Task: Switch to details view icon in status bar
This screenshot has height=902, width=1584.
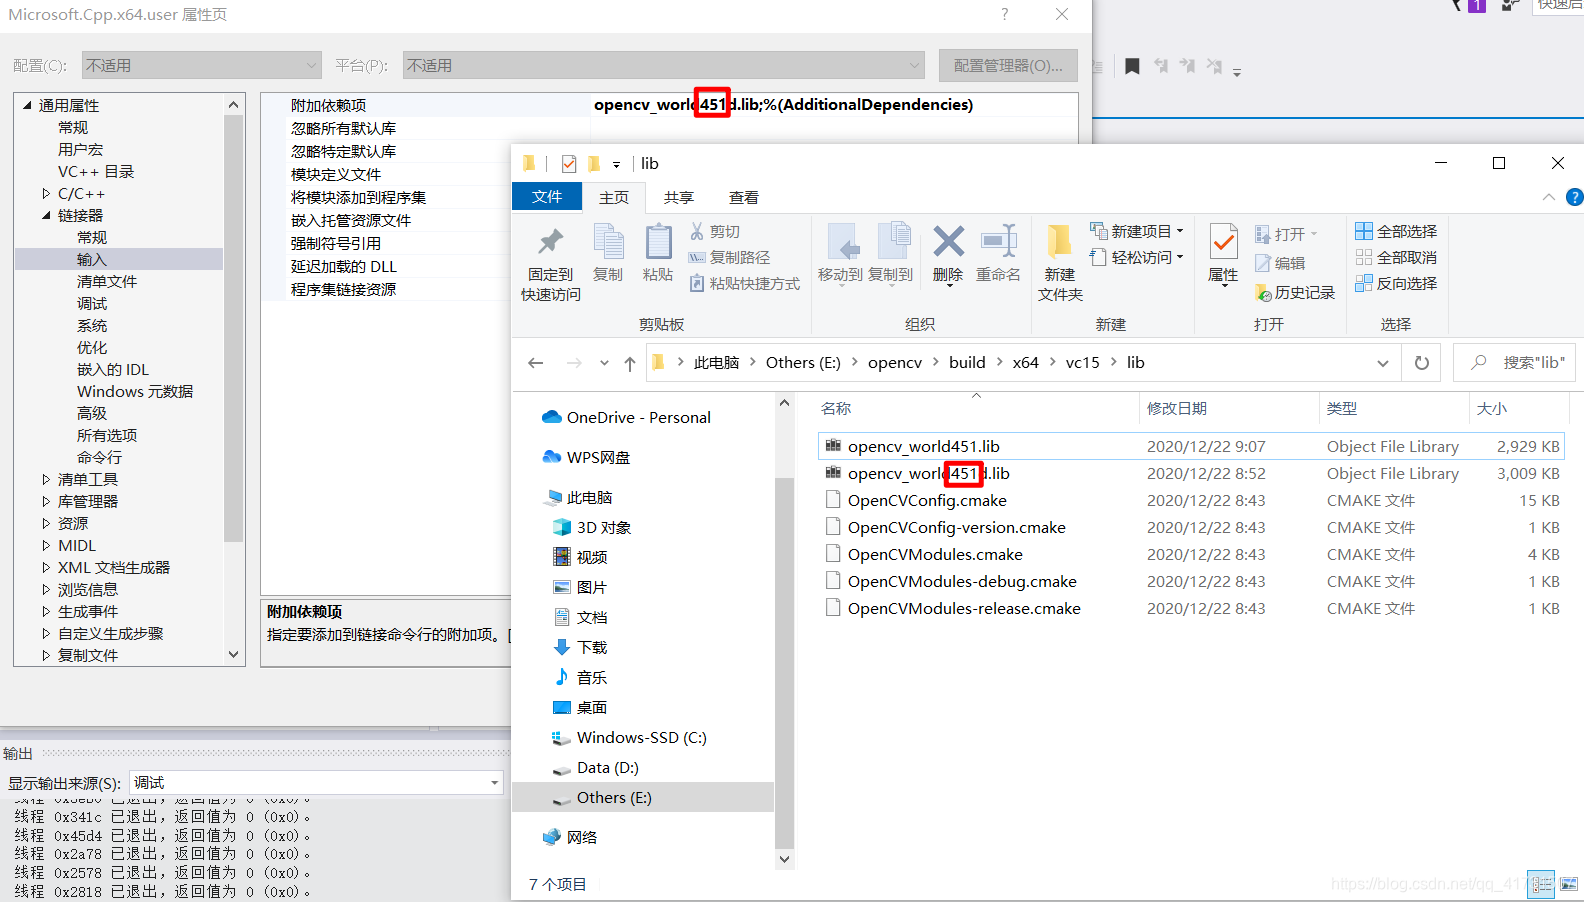Action: 1541,884
